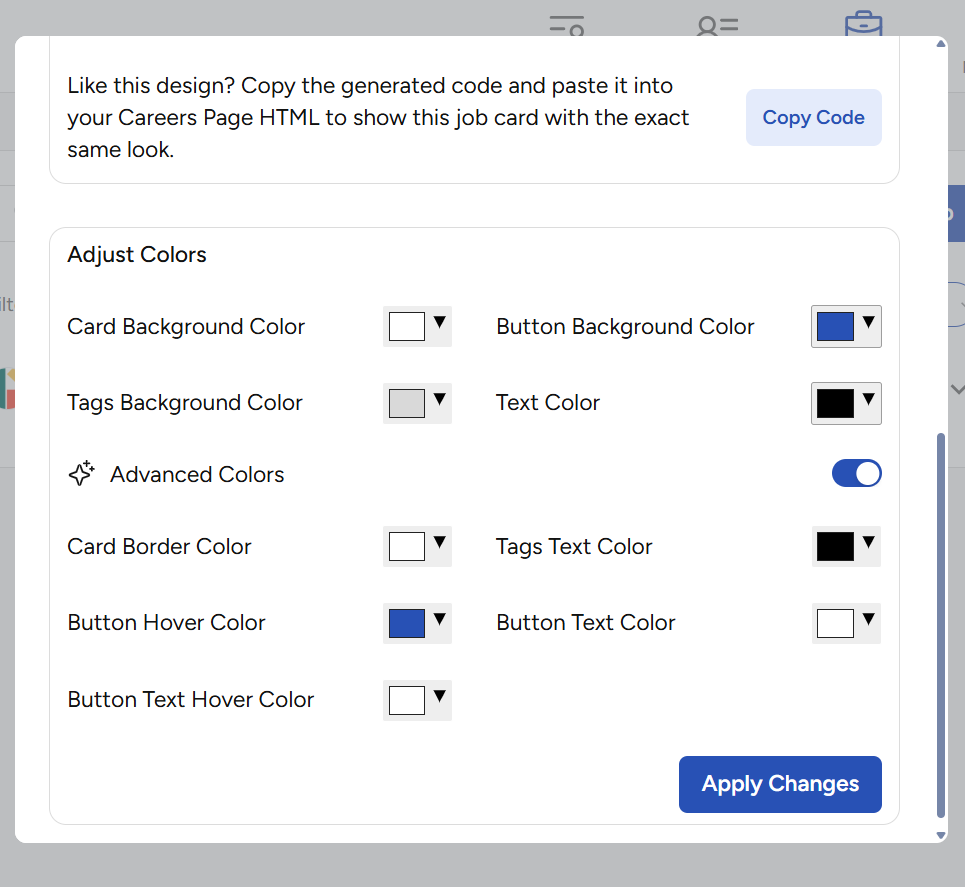Click the scrollbar up arrow in the dialog
The height and width of the screenshot is (887, 965).
(x=940, y=44)
